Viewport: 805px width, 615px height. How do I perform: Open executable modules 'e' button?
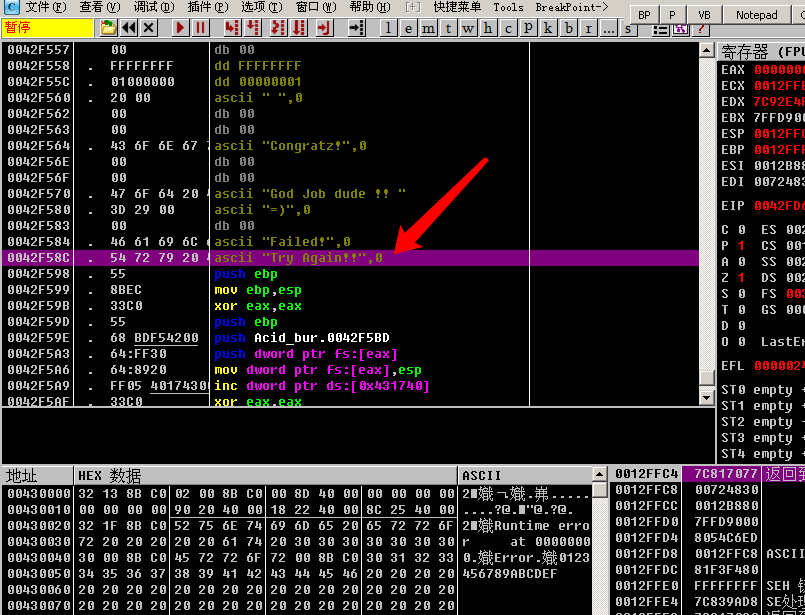click(x=408, y=28)
